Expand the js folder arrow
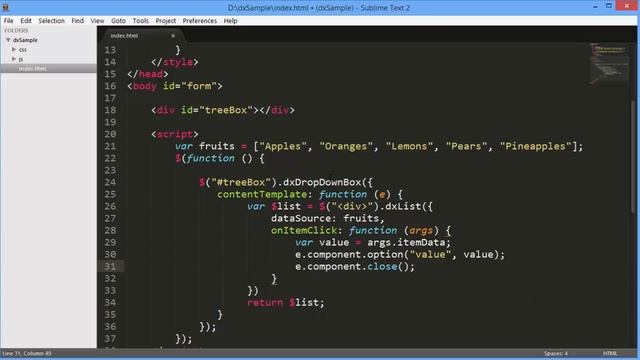 point(14,59)
